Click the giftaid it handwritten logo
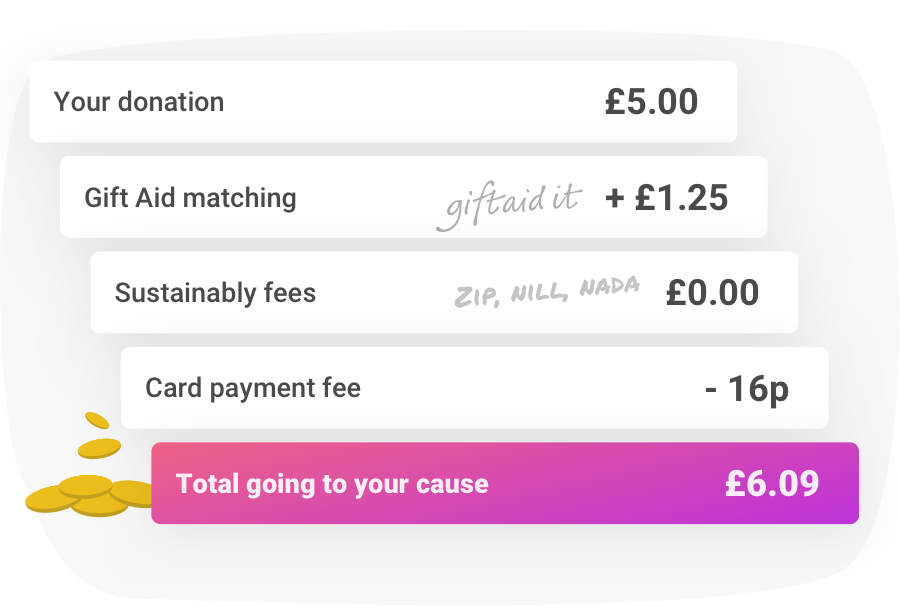The image size is (900, 606). pyautogui.click(x=510, y=205)
